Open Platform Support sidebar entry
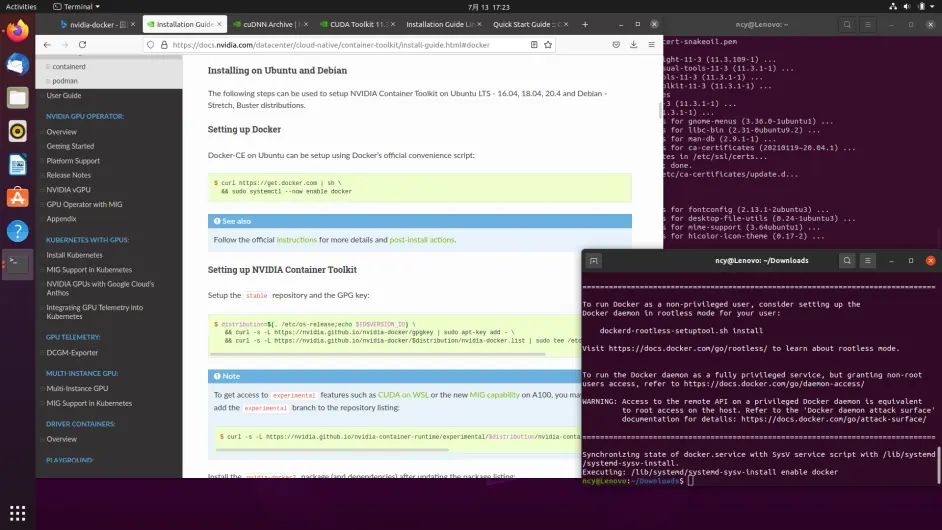 coord(73,160)
